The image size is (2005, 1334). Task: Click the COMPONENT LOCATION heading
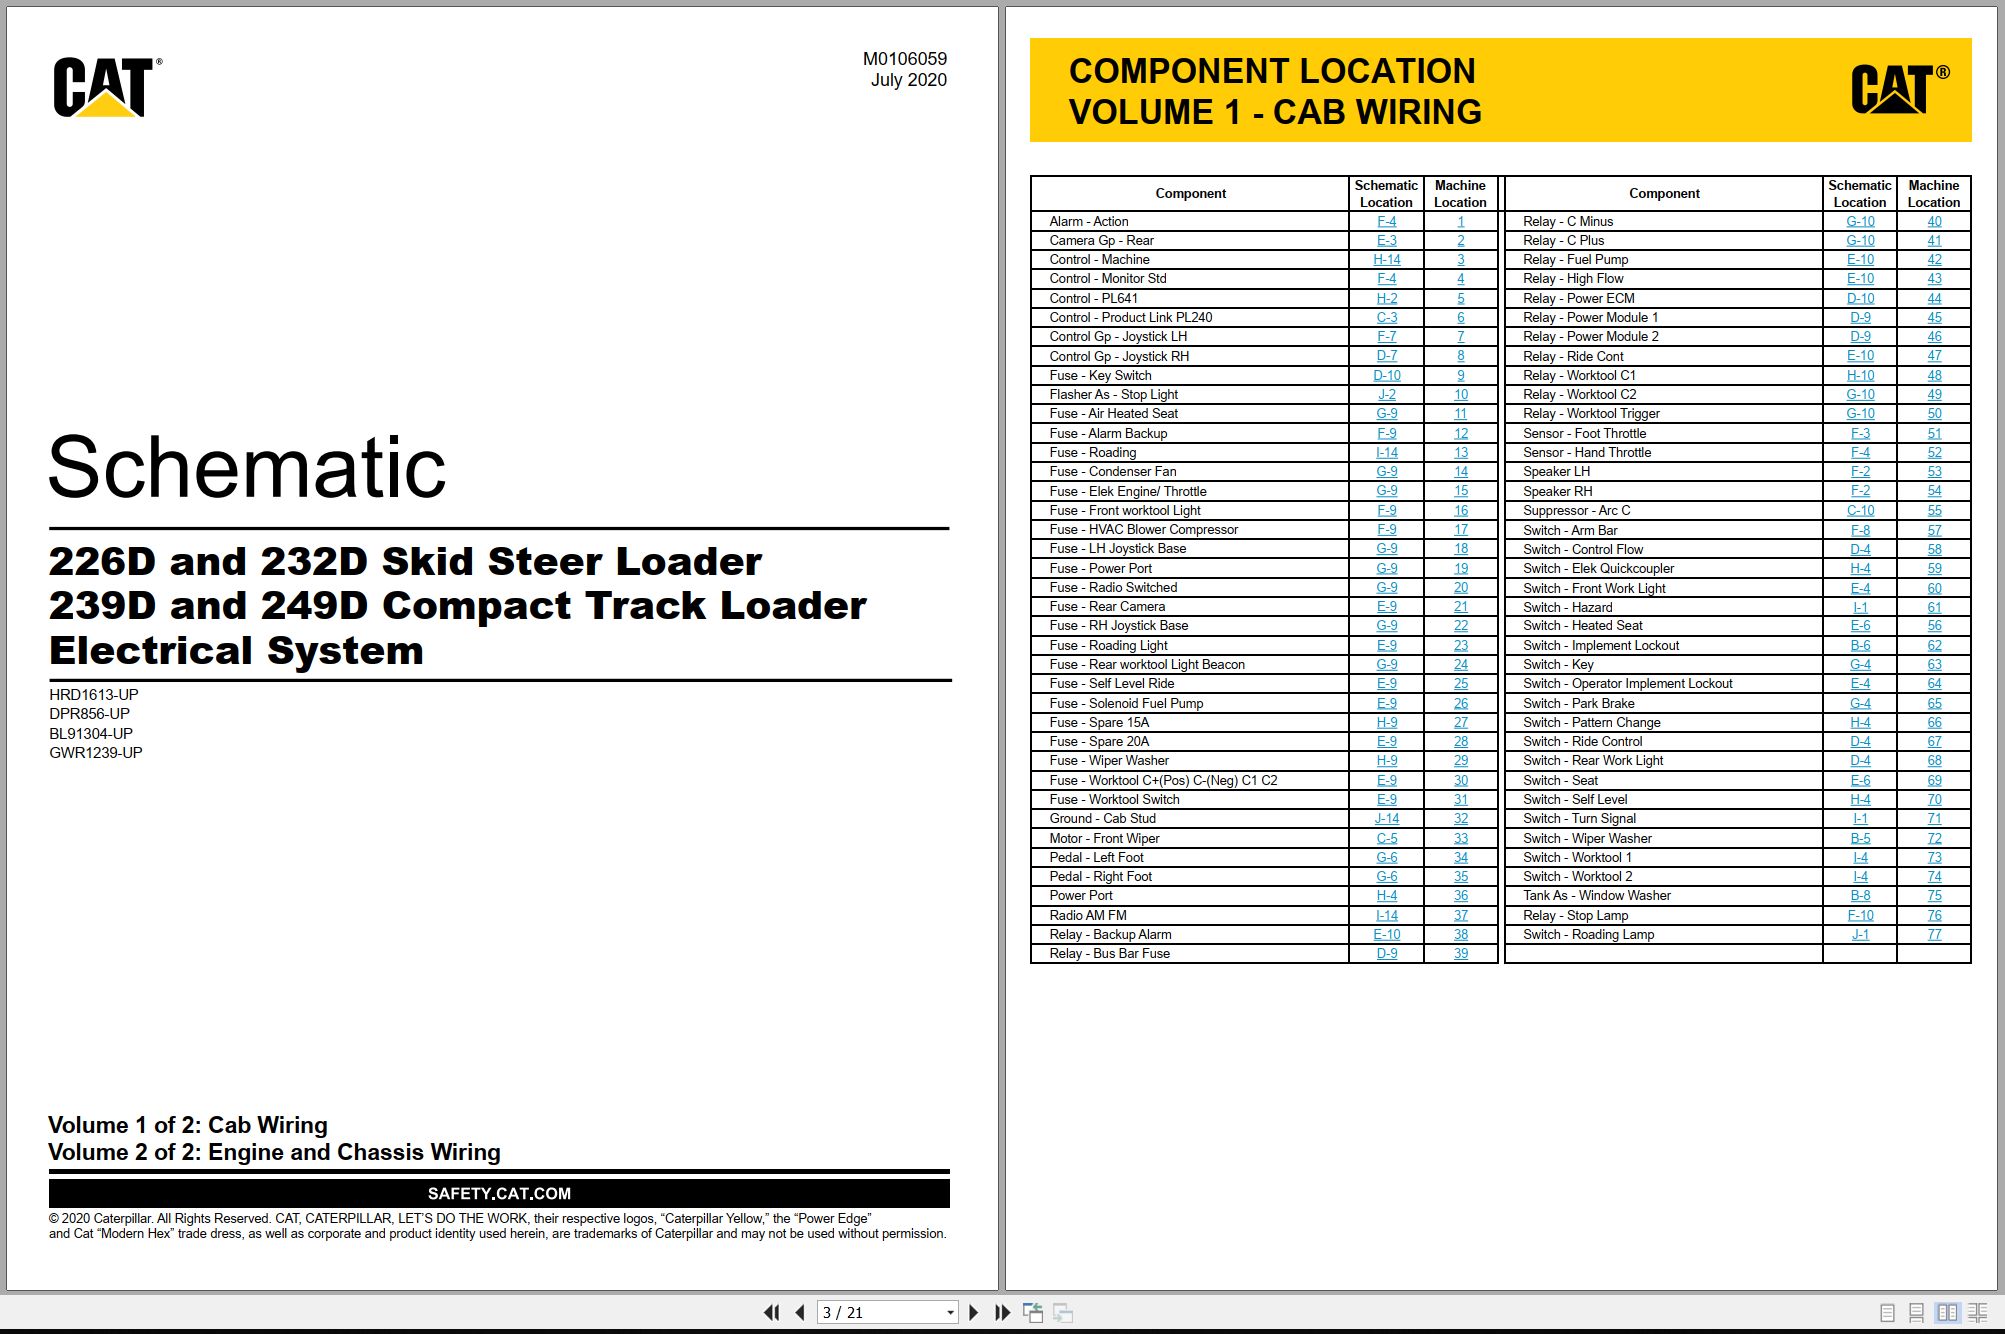coord(1272,71)
